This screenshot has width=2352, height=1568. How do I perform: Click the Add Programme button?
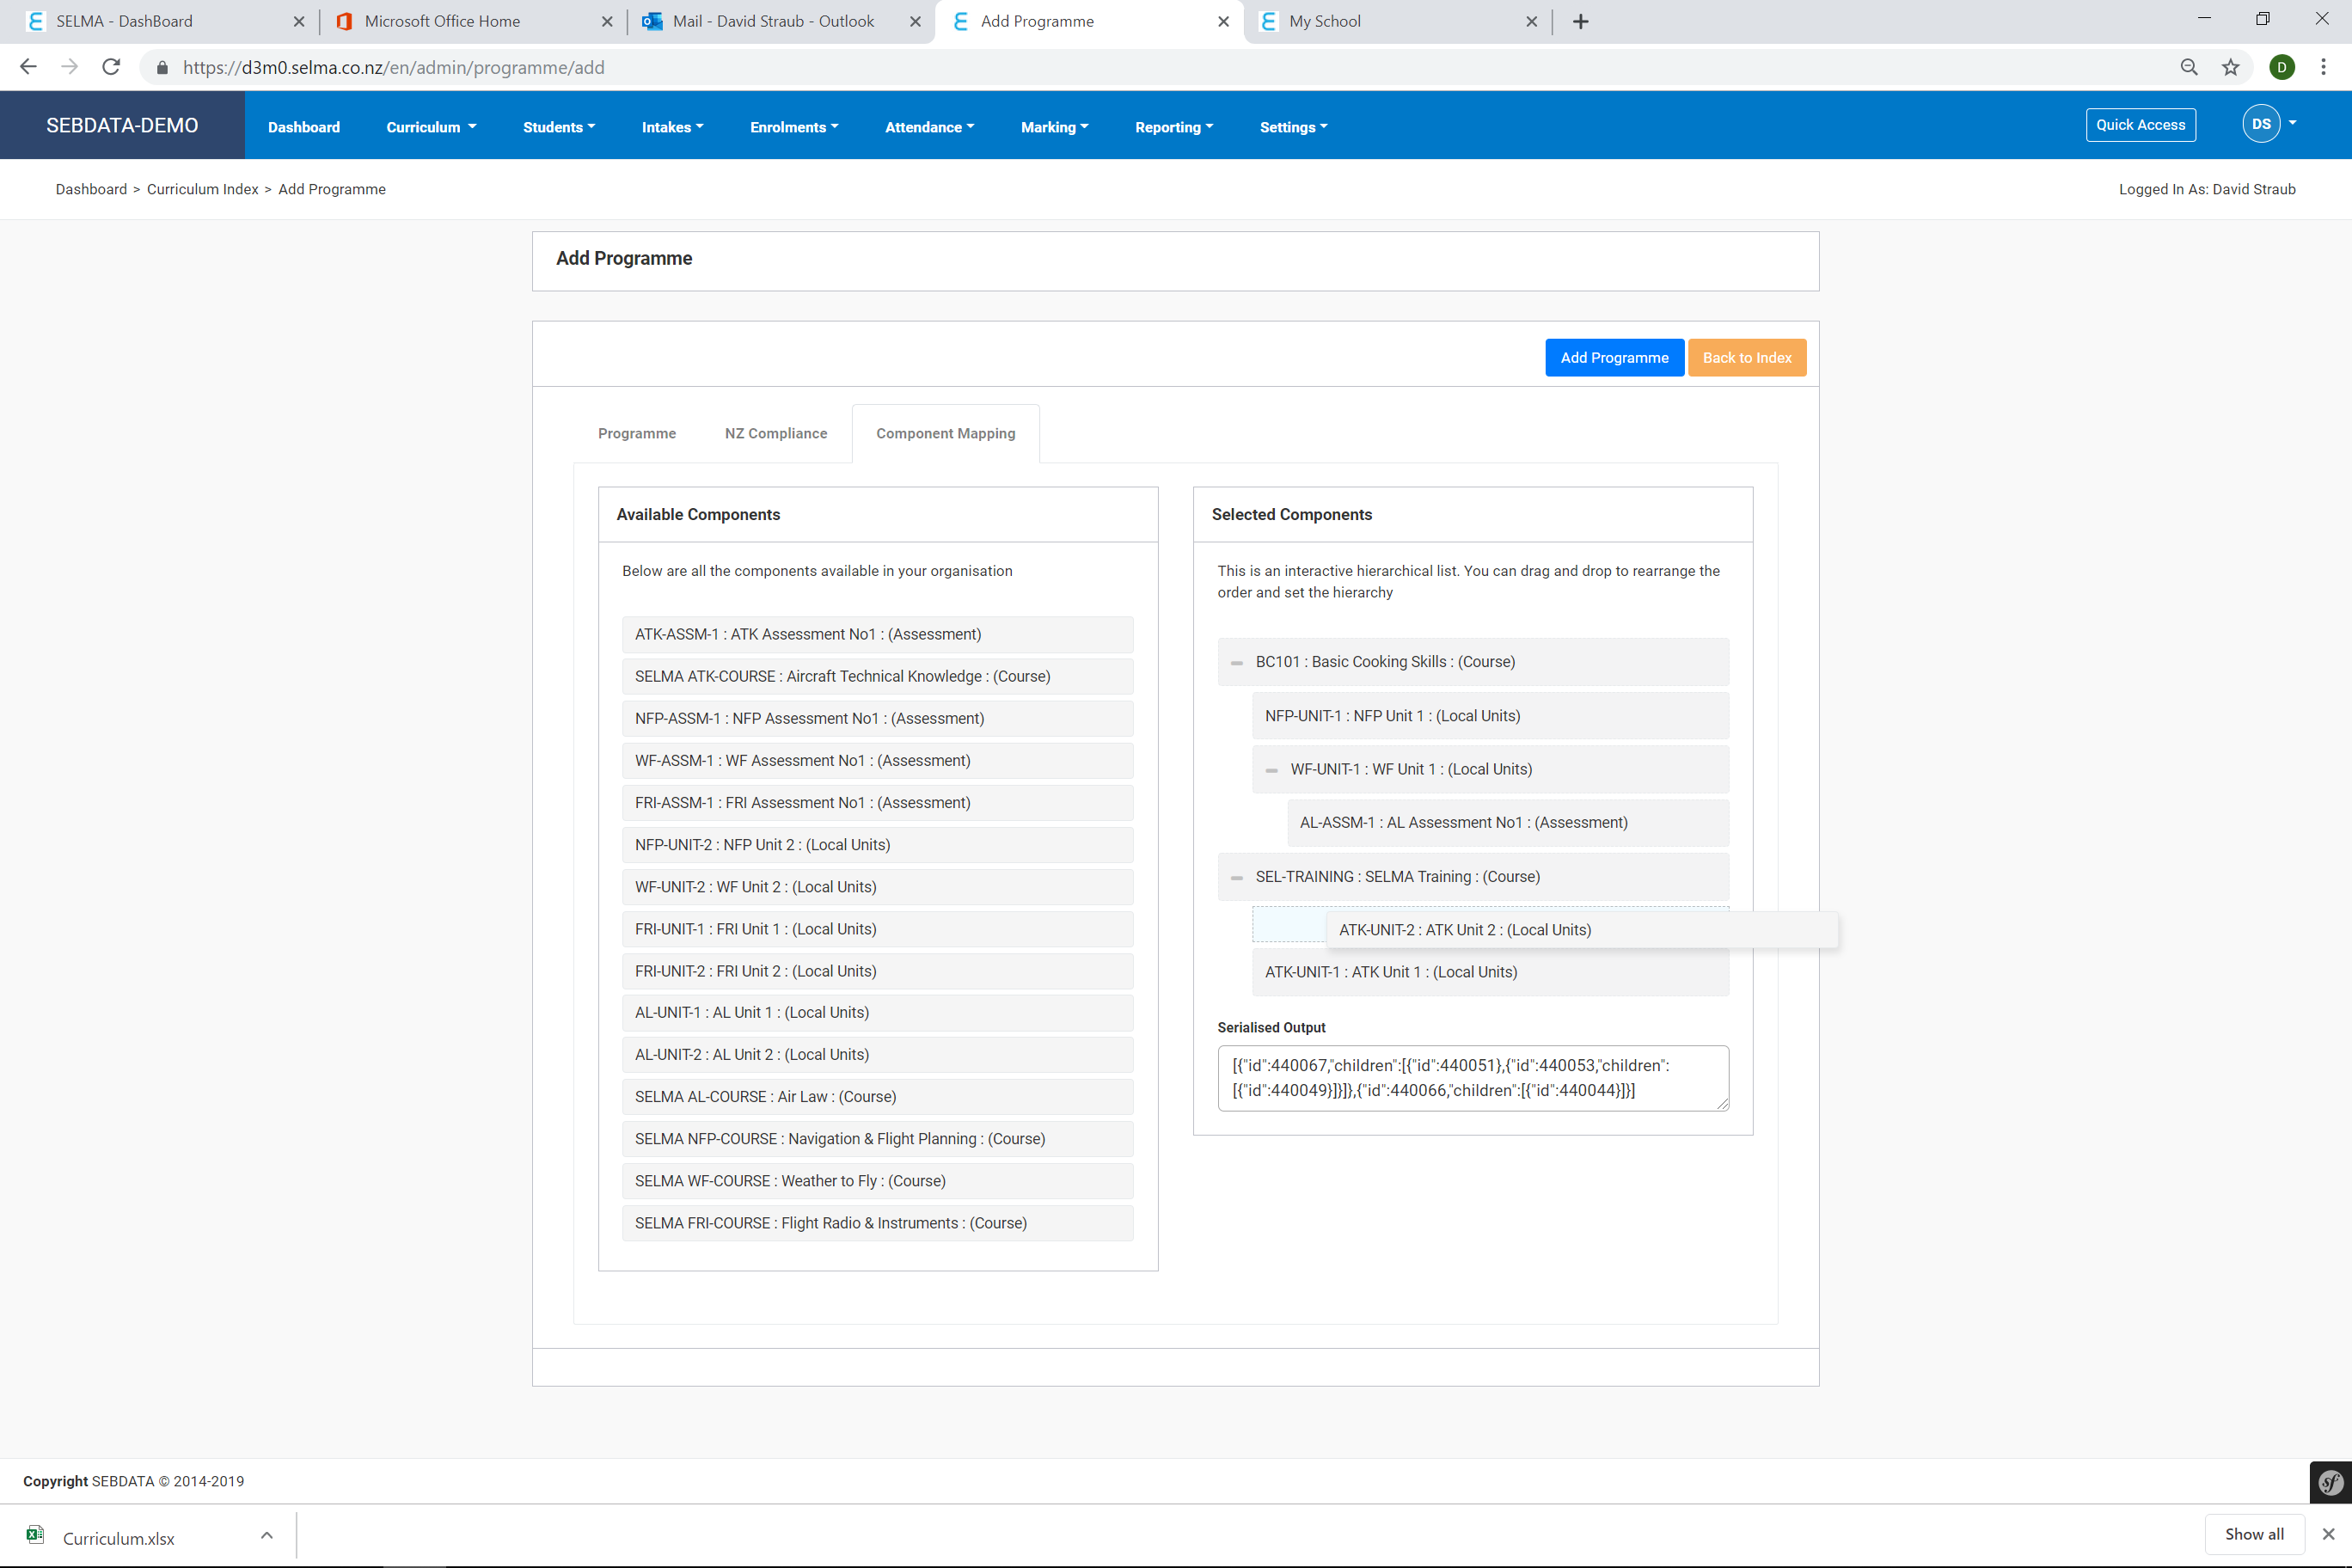(1614, 358)
